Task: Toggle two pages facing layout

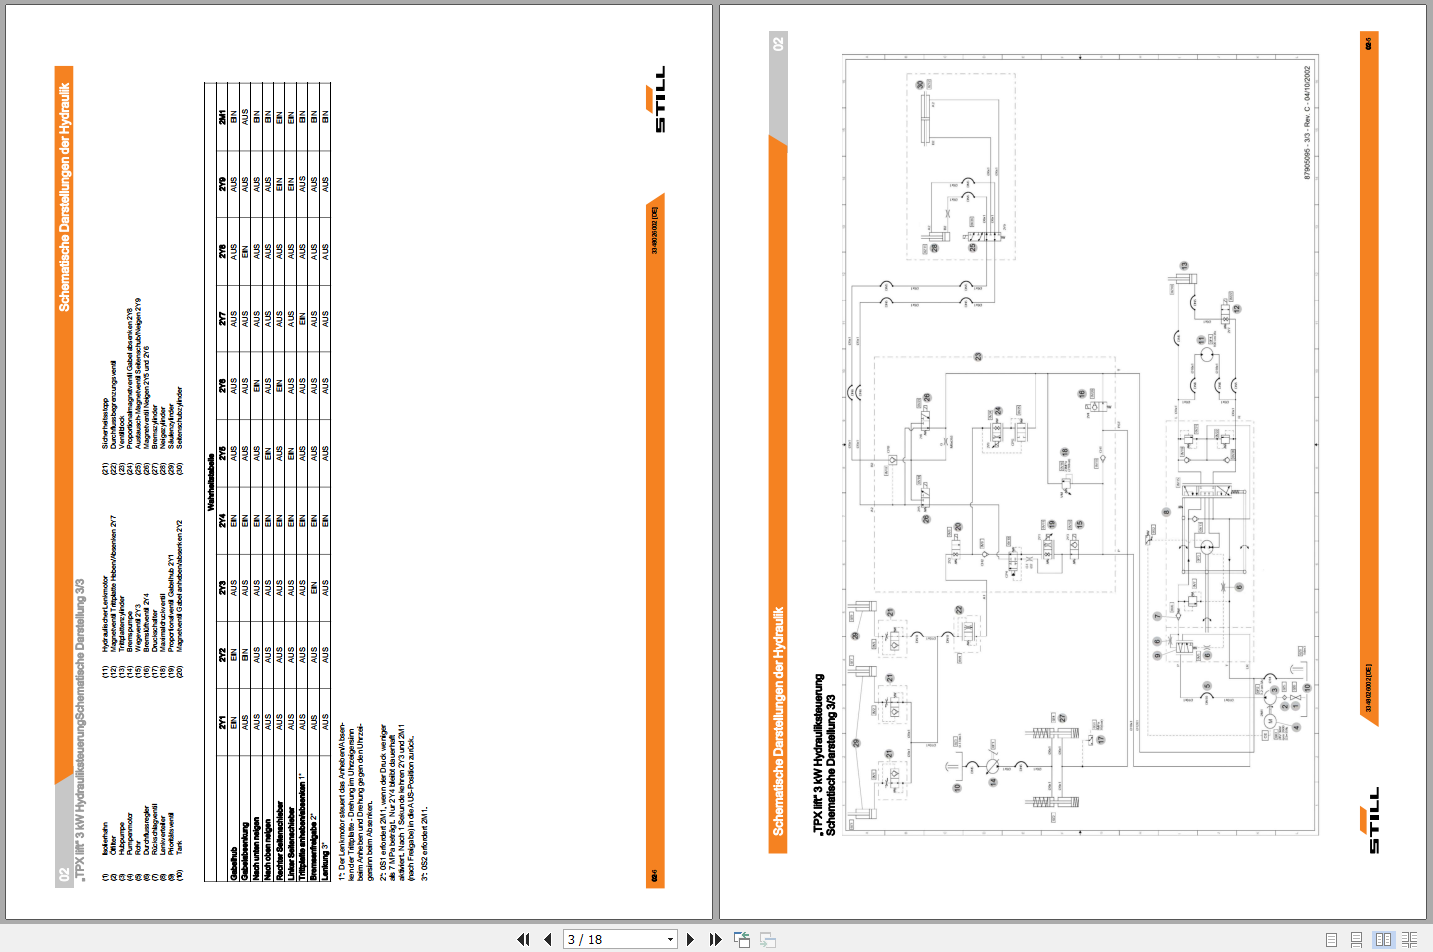Action: [1383, 939]
